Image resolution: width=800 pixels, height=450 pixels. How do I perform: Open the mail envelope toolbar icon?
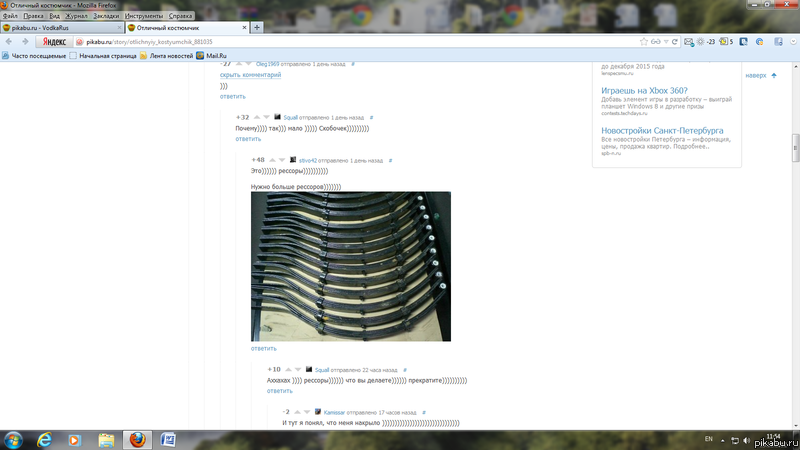coord(689,42)
